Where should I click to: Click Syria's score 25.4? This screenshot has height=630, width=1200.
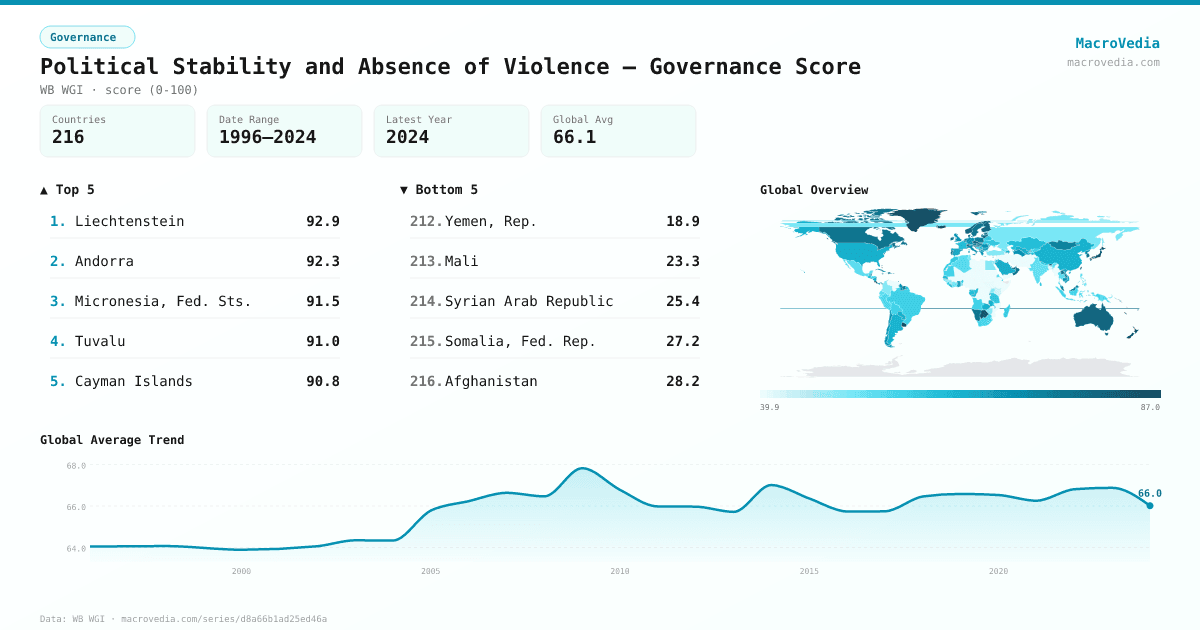pos(683,301)
